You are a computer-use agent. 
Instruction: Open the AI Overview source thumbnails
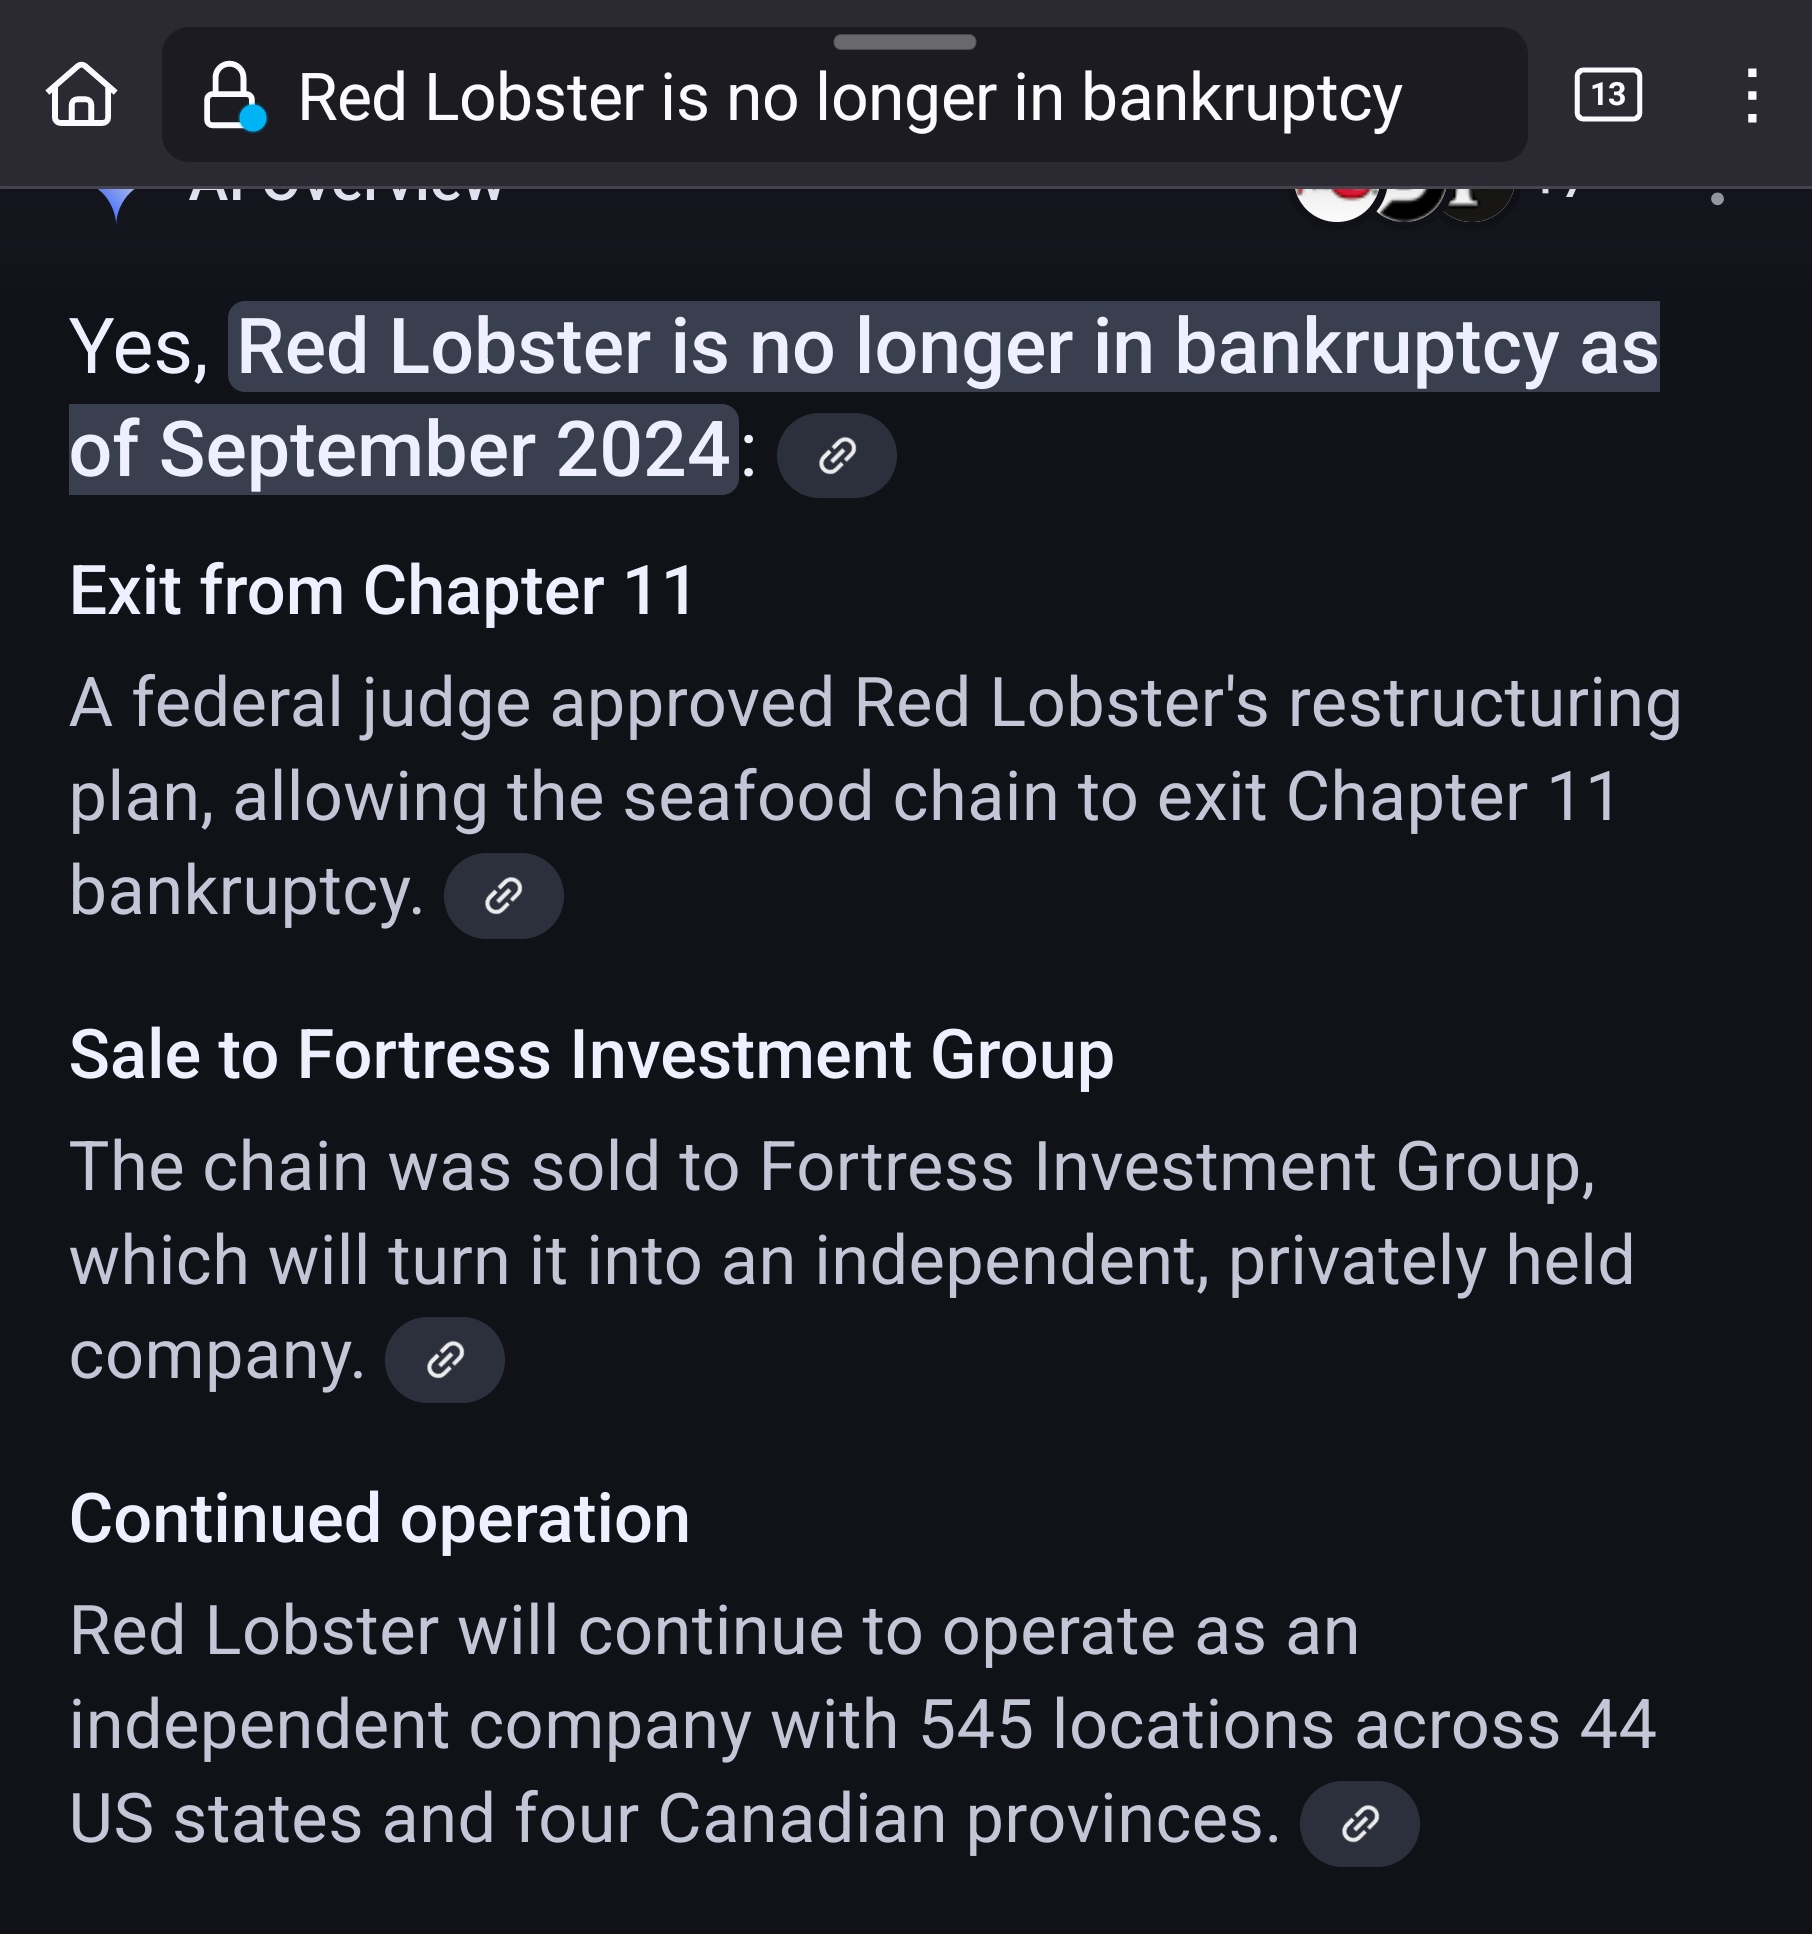[x=1402, y=200]
